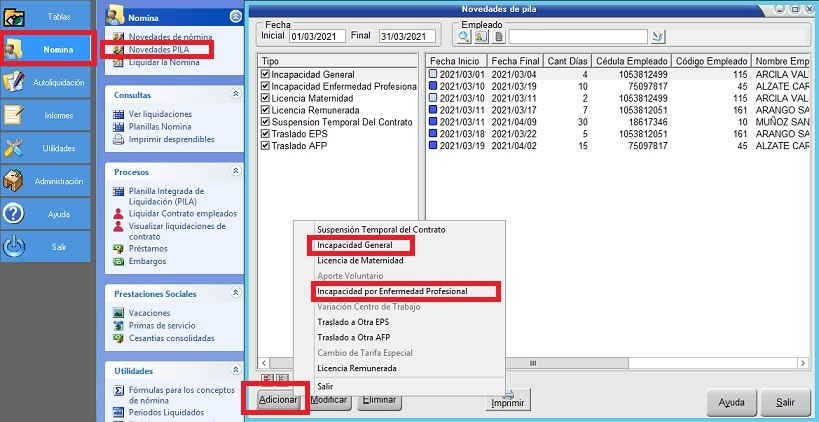Click the horizontal scrollbar under the records grid
Image resolution: width=819 pixels, height=422 pixels.
pyautogui.click(x=620, y=364)
